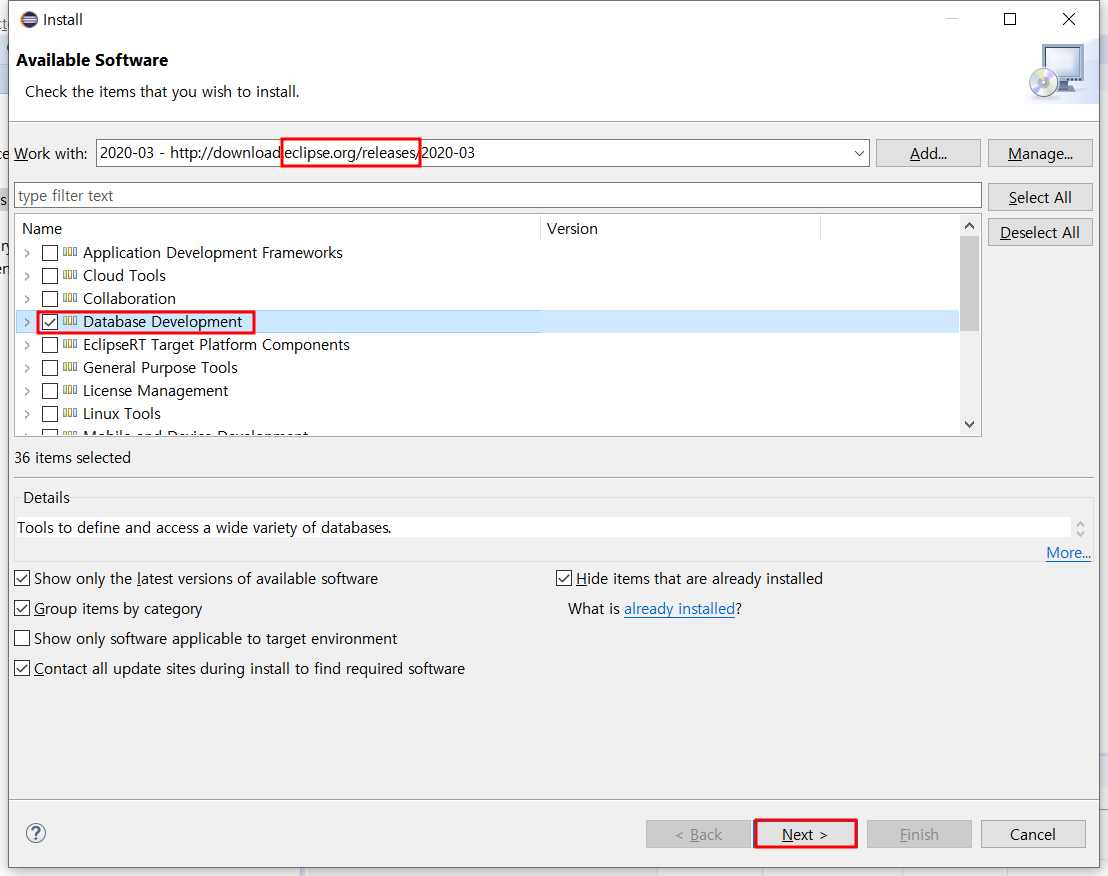Open the Work with site dropdown
The height and width of the screenshot is (876, 1108).
[x=859, y=153]
